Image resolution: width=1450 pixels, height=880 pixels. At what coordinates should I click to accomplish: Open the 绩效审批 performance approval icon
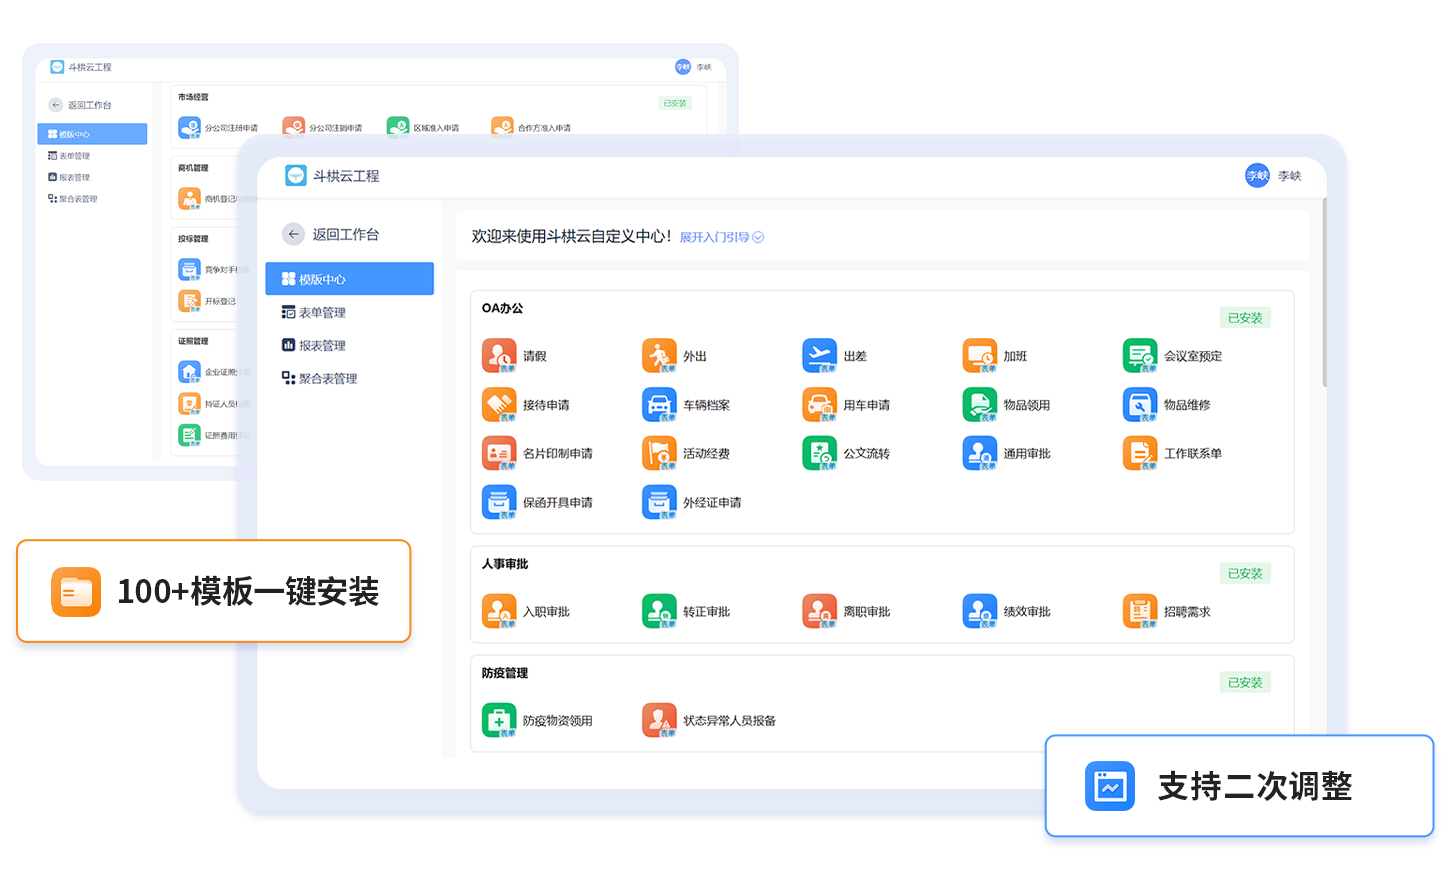point(979,611)
